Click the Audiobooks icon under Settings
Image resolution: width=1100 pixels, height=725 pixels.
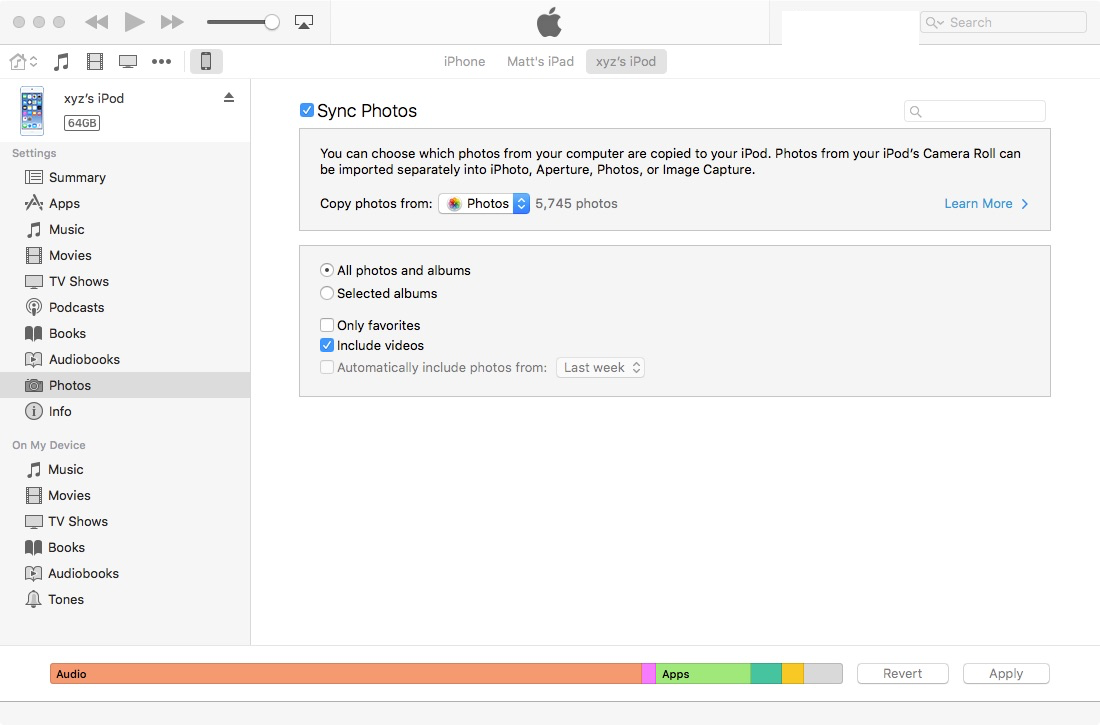click(34, 359)
